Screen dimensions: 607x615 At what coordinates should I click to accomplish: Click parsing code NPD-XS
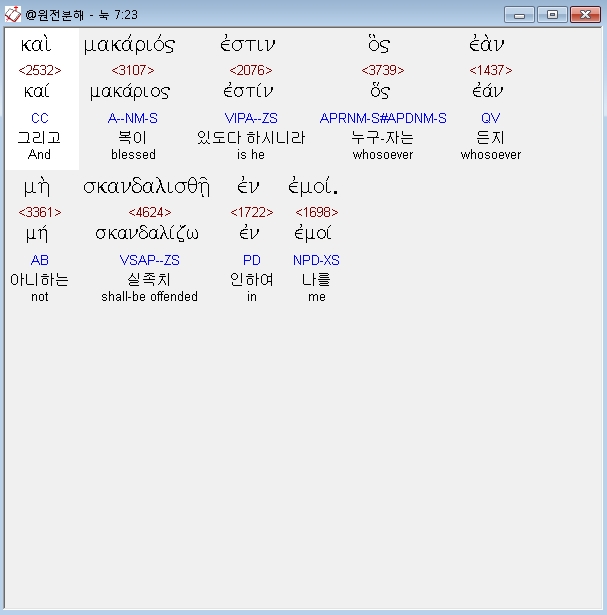coord(316,260)
